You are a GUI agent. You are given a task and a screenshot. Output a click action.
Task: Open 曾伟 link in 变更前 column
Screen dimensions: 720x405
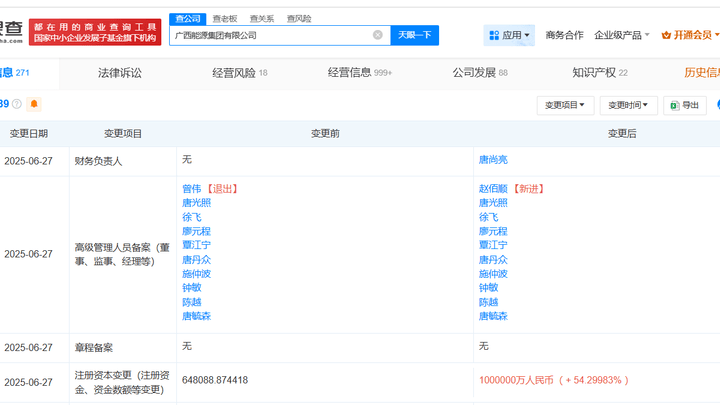(191, 189)
